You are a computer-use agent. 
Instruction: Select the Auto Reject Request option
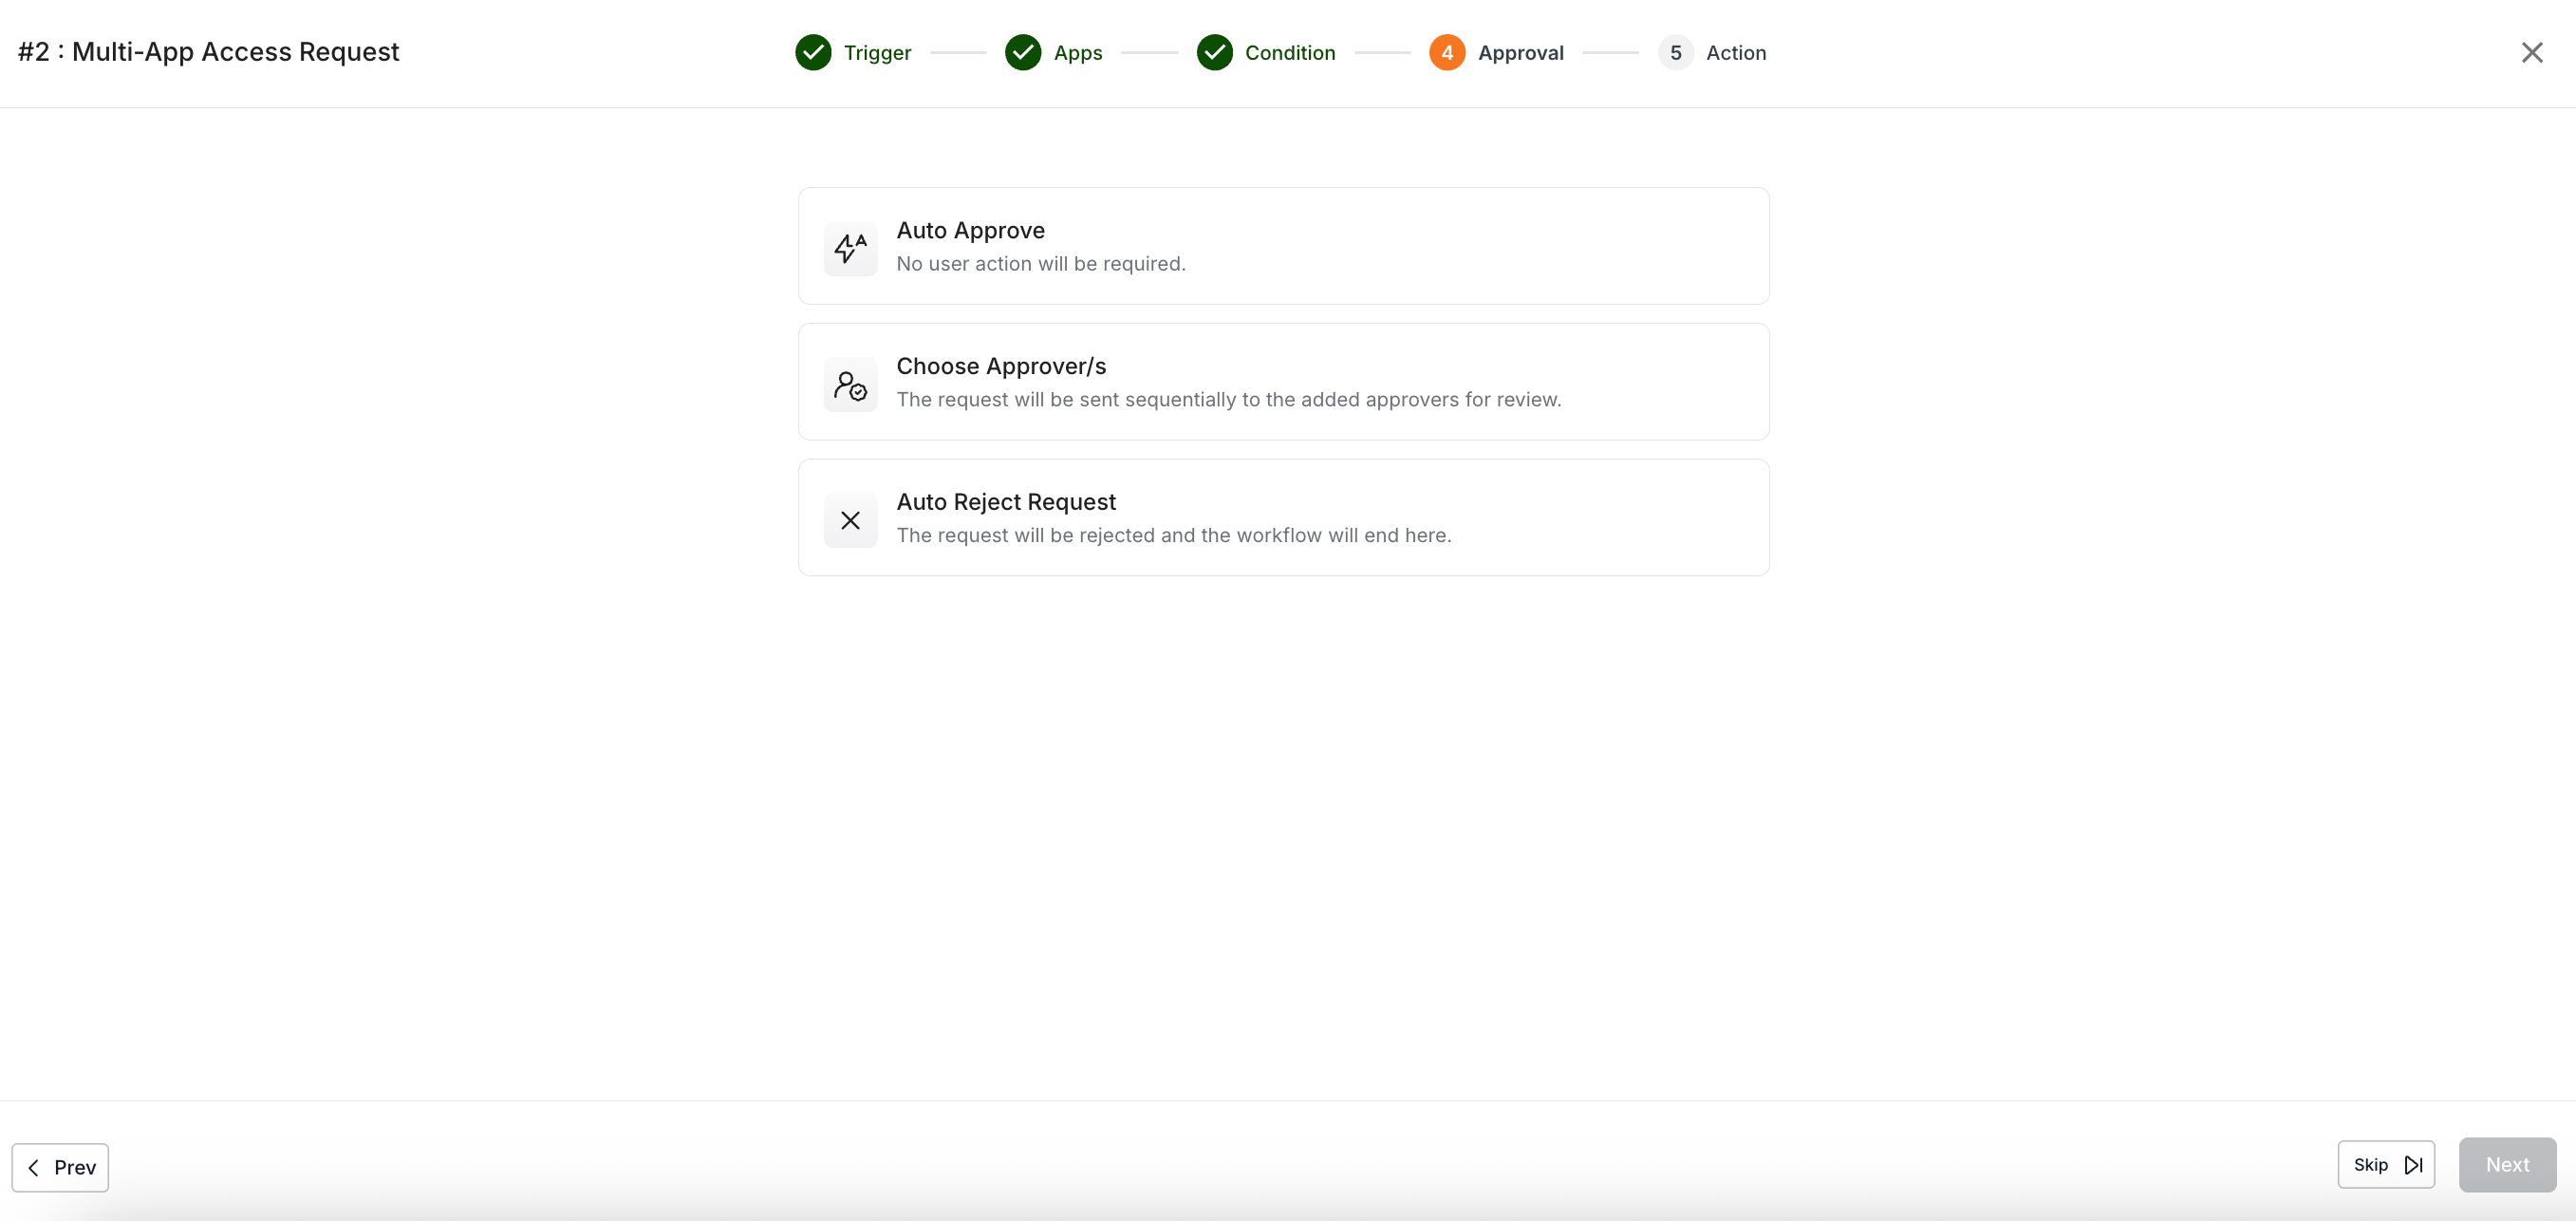[1283, 518]
